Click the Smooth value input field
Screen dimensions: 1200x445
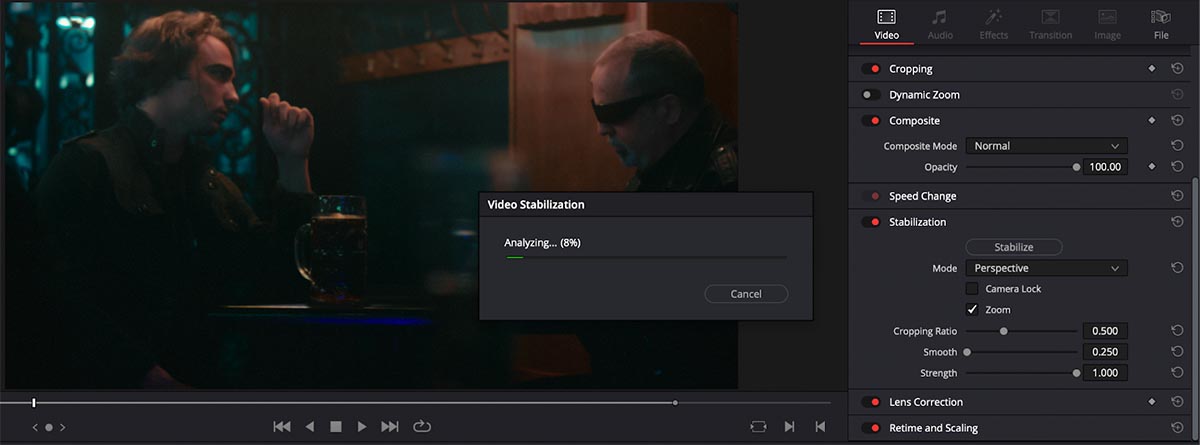[x=1105, y=352]
